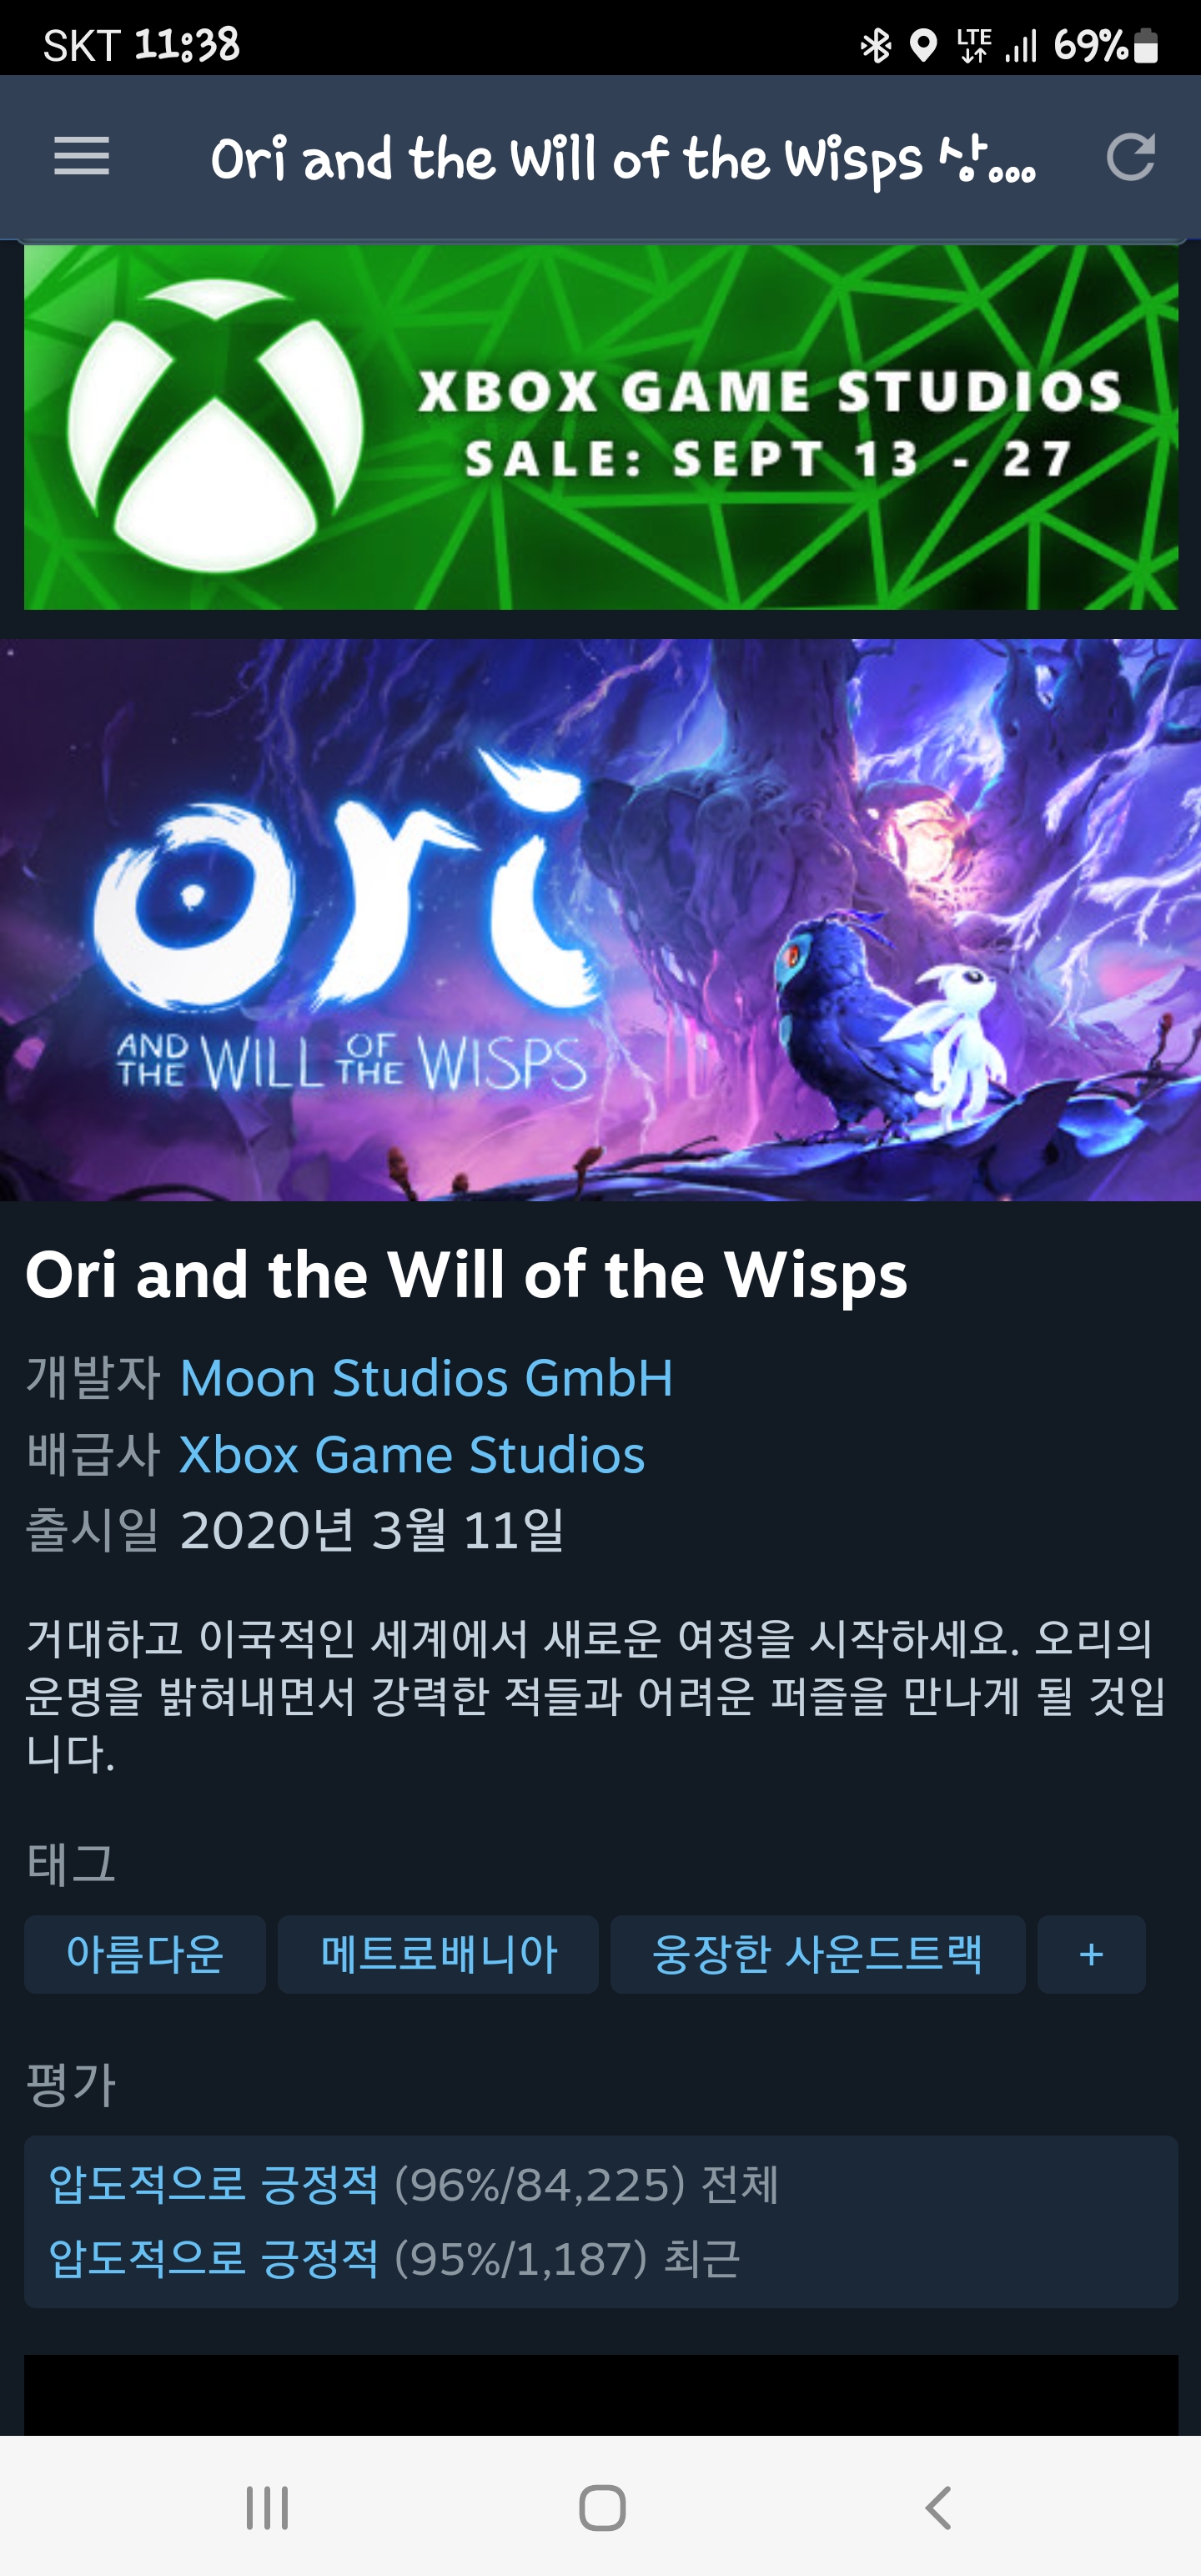Viewport: 1201px width, 2576px height.
Task: Tap the refresh page icon
Action: (x=1131, y=157)
